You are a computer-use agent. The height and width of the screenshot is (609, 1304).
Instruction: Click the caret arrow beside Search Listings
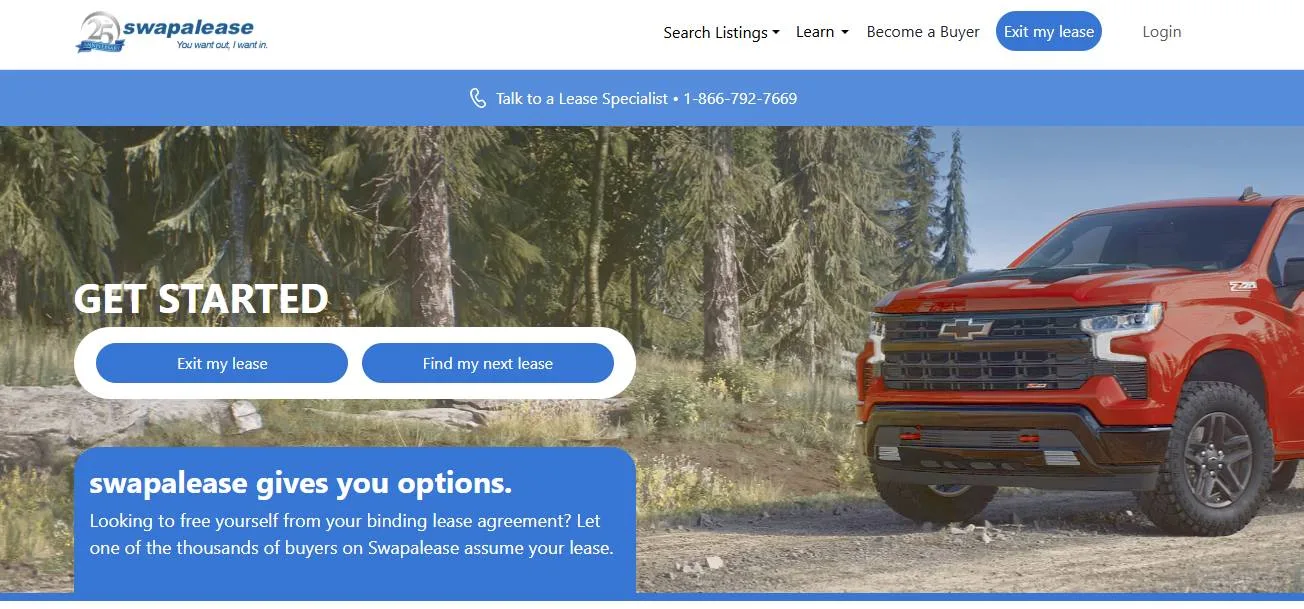click(776, 33)
